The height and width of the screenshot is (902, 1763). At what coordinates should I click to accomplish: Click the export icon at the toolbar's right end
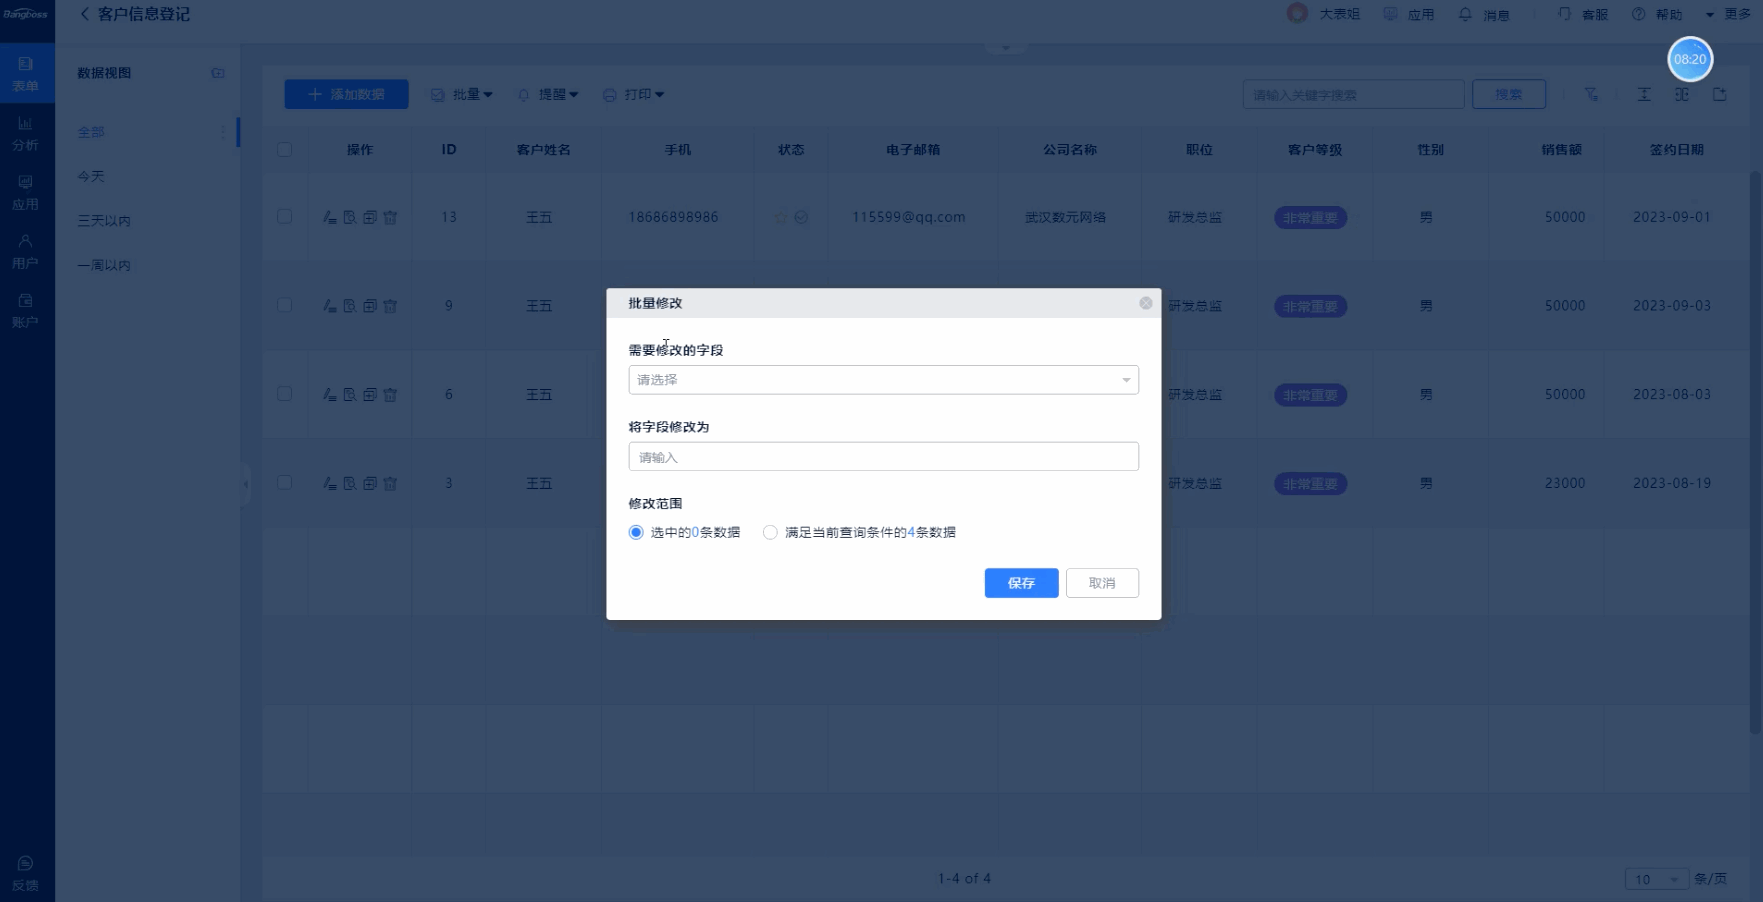coord(1720,94)
